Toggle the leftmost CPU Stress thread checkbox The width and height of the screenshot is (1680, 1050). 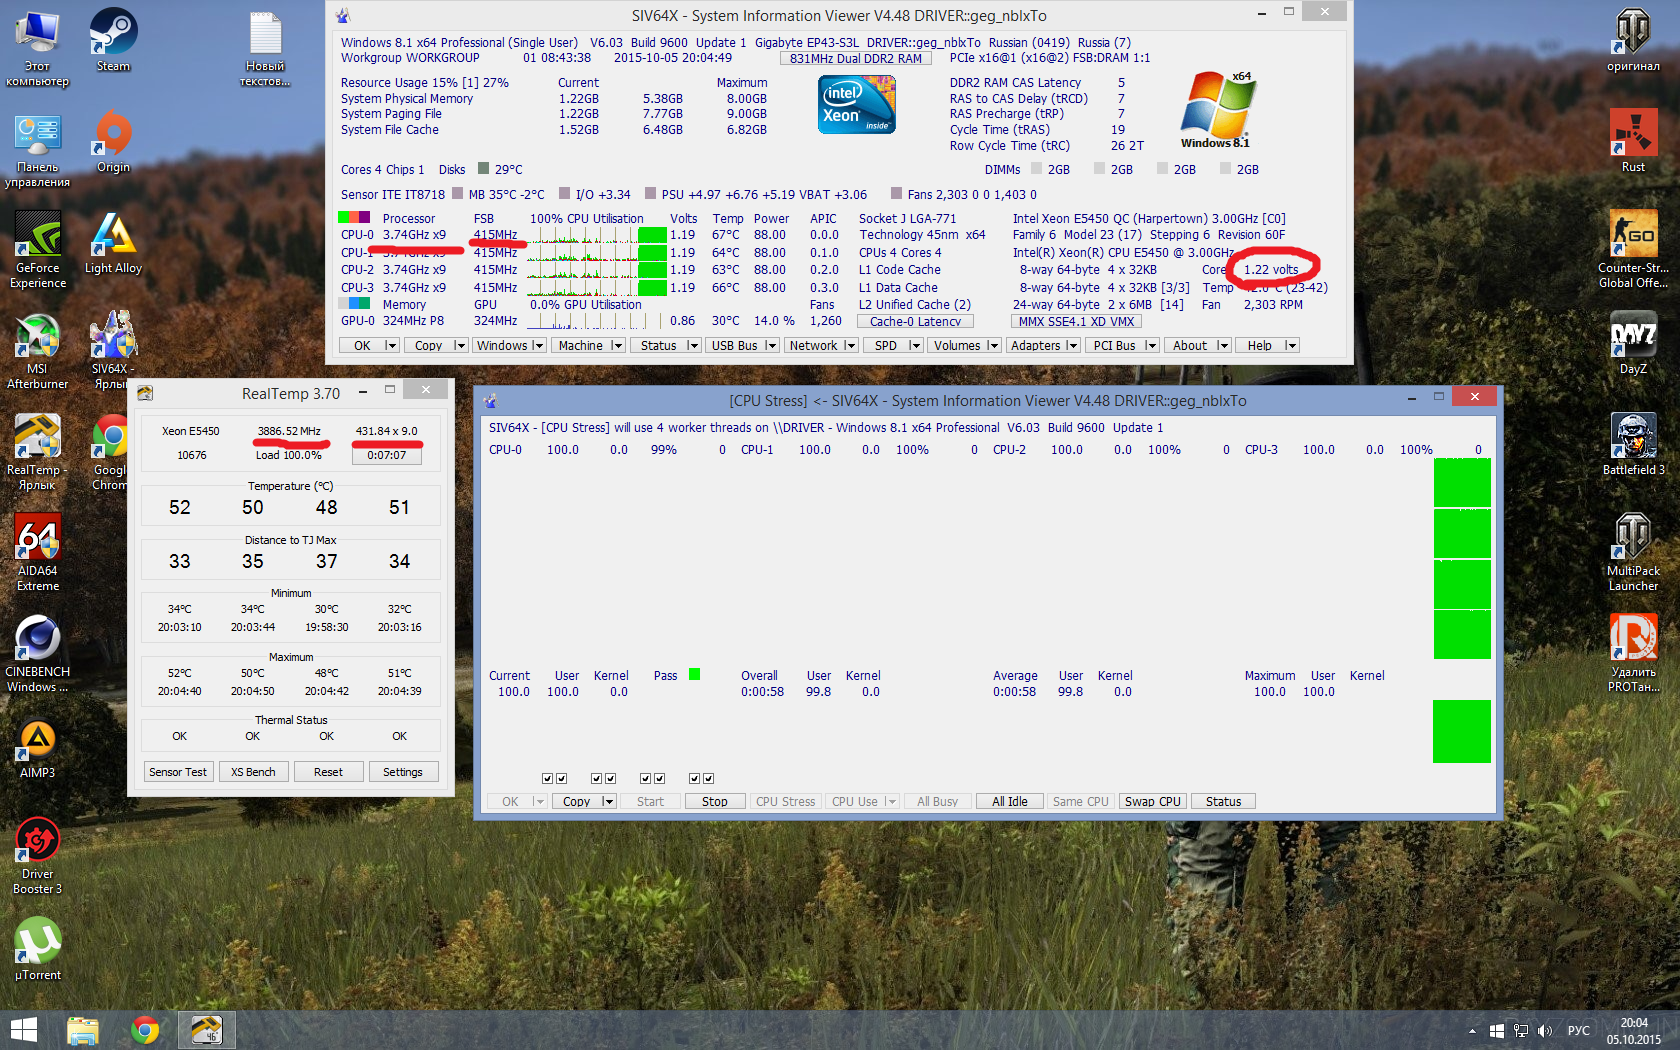click(547, 778)
